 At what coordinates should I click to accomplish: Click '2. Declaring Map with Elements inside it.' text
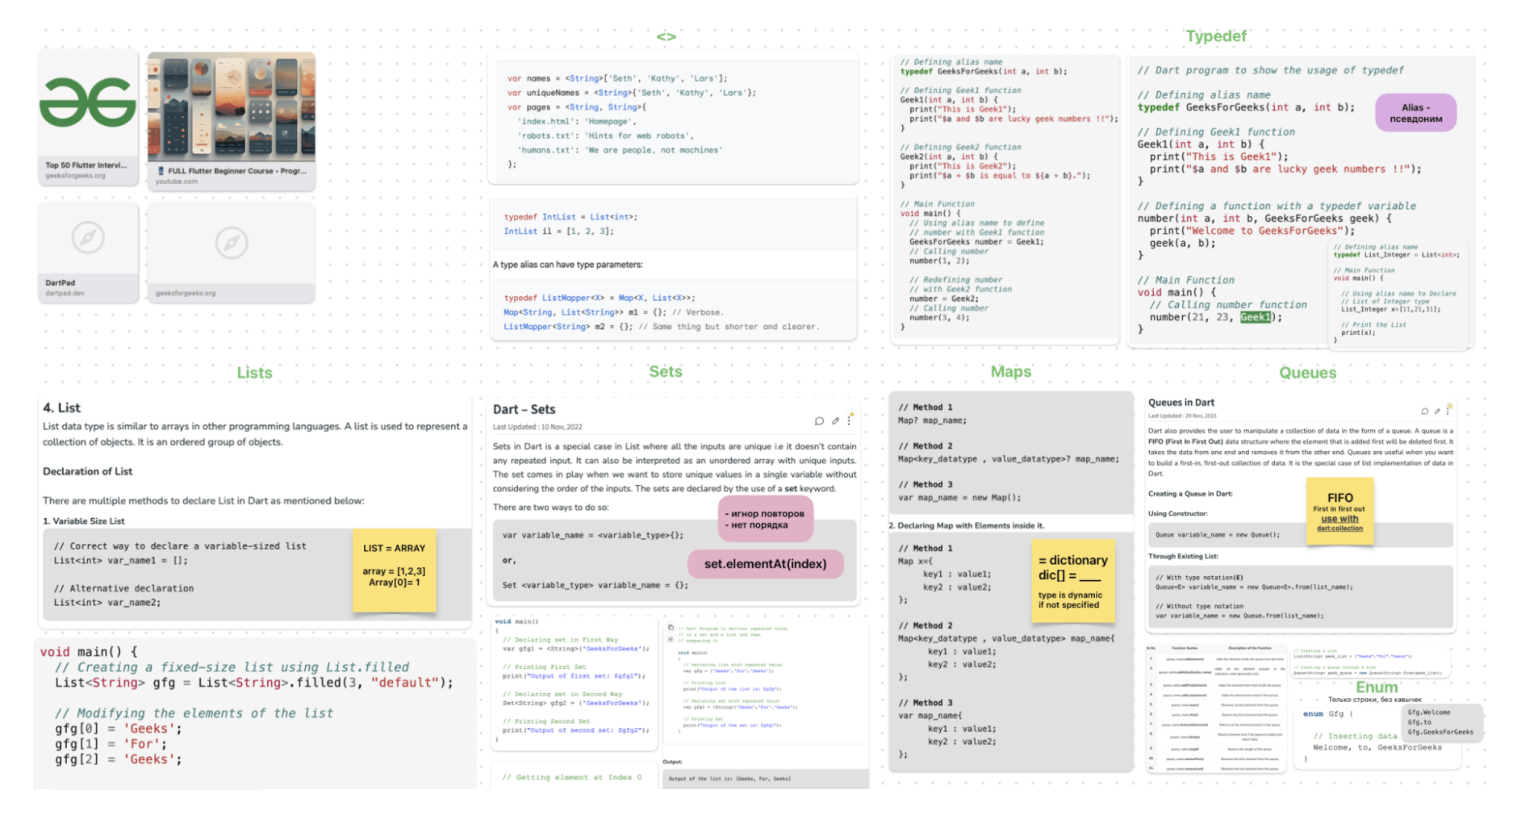(x=966, y=525)
